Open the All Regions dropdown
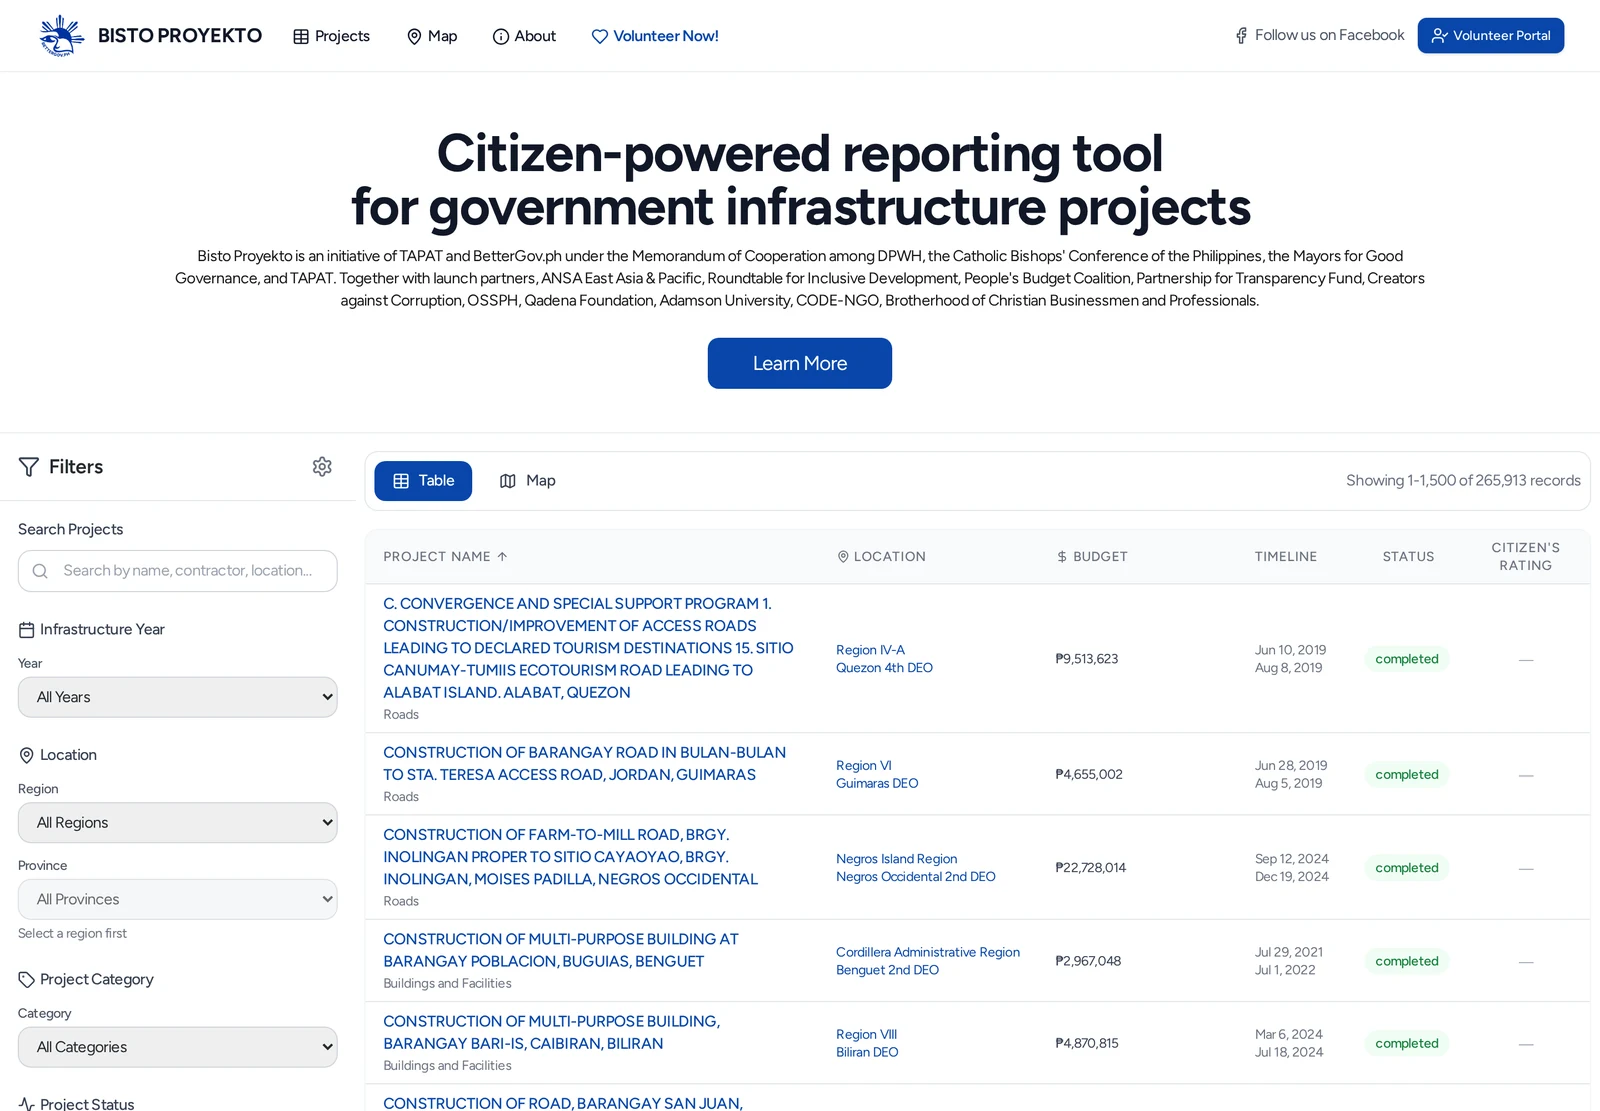 pyautogui.click(x=178, y=823)
